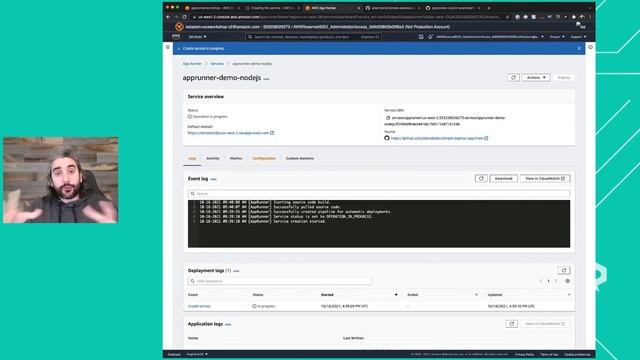
Task: Open the browser extensions puzzle icon
Action: (x=573, y=17)
